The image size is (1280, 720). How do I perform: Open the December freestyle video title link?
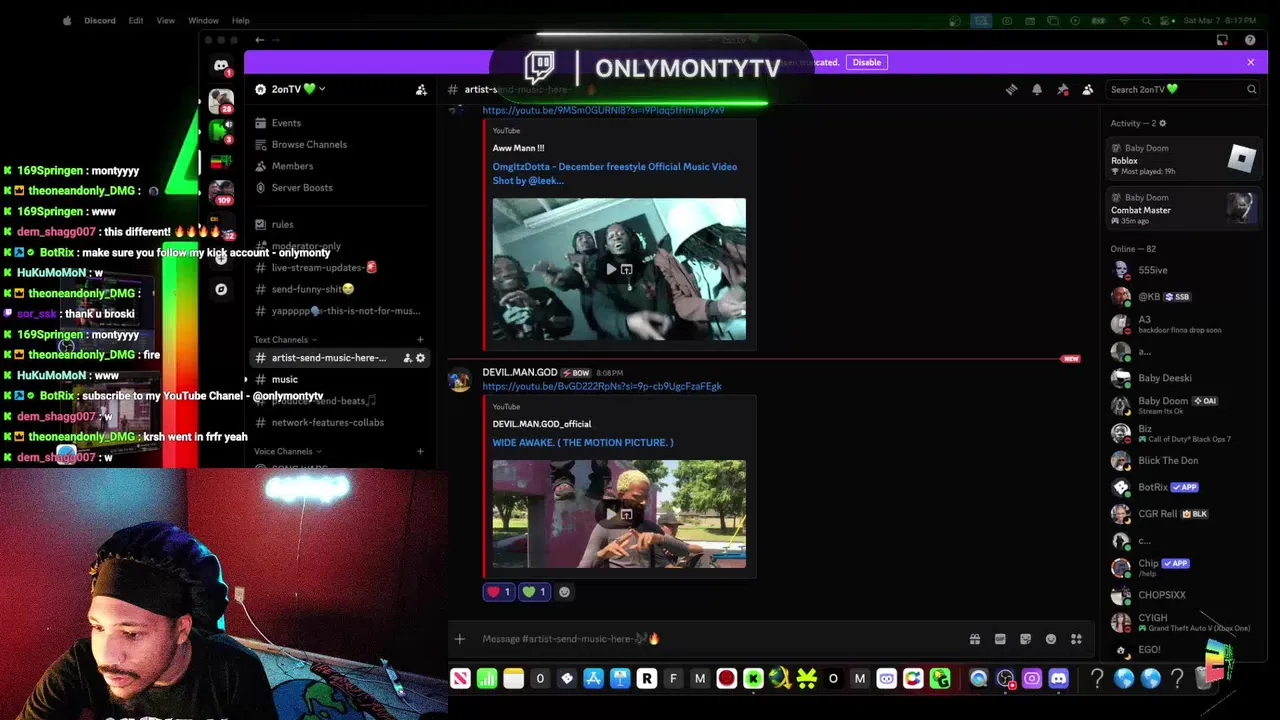614,173
